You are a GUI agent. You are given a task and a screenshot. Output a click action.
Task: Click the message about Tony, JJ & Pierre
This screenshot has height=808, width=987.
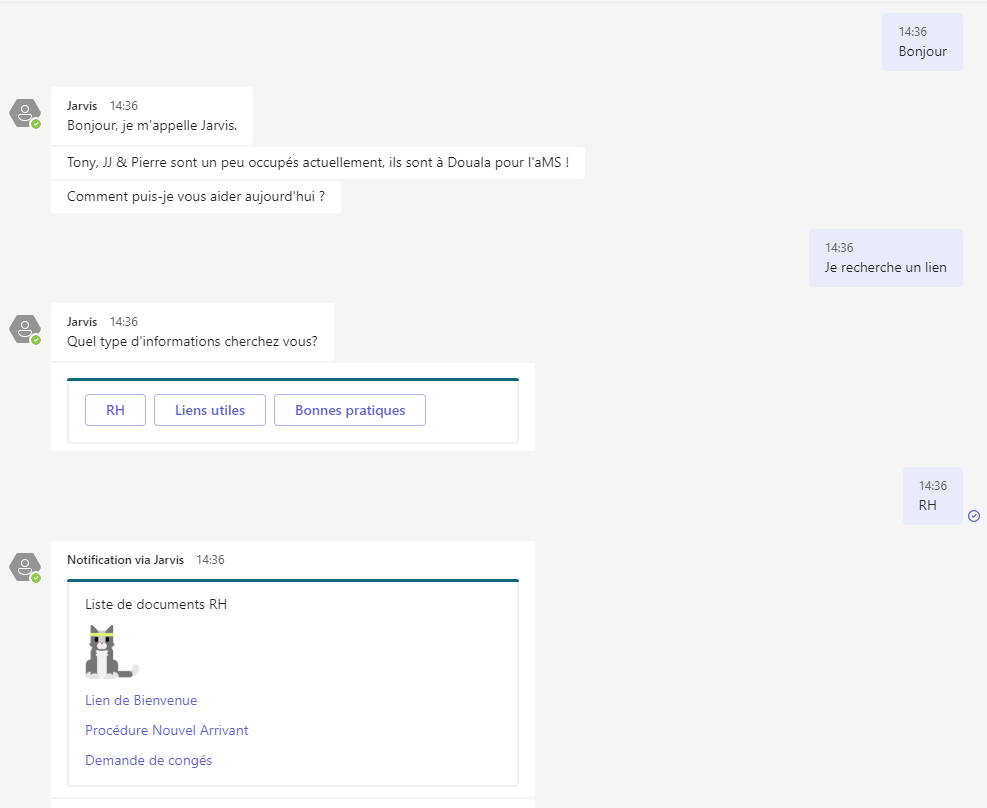317,162
